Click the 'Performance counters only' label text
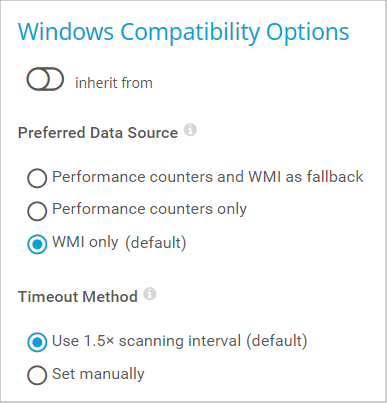 pyautogui.click(x=149, y=209)
